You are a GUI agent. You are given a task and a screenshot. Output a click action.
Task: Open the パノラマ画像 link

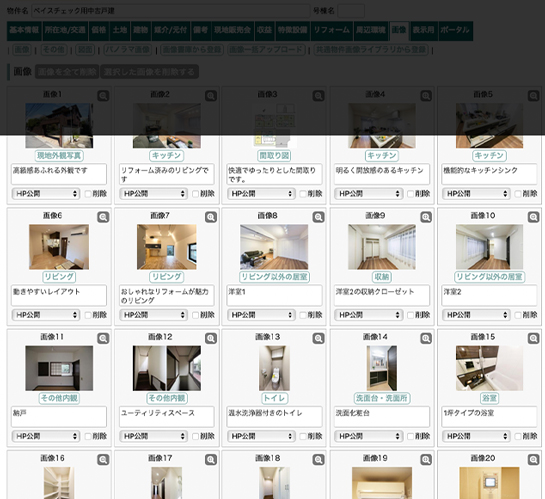(x=127, y=50)
